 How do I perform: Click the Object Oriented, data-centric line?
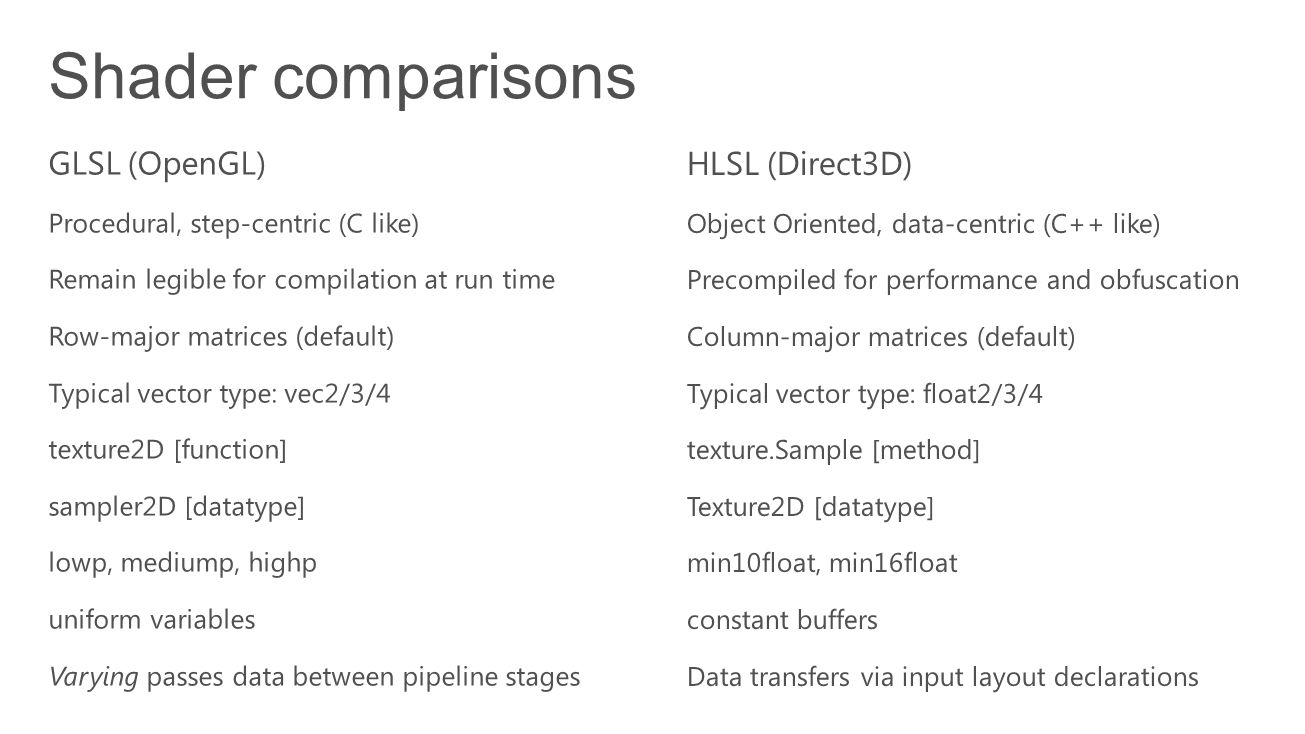pos(923,224)
